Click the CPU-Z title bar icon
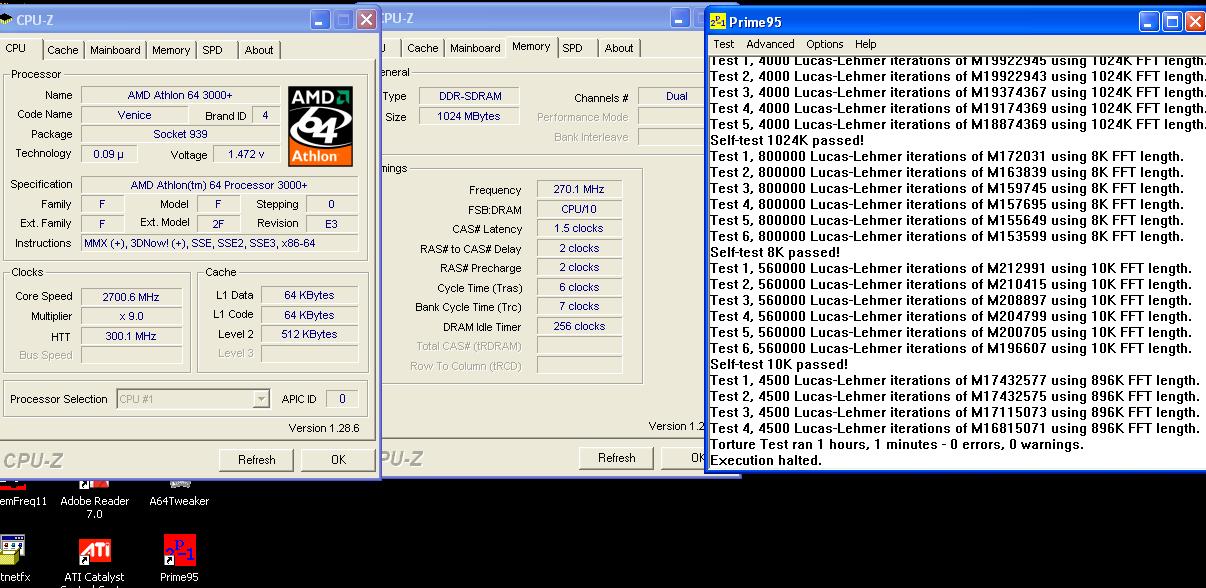 click(7, 19)
